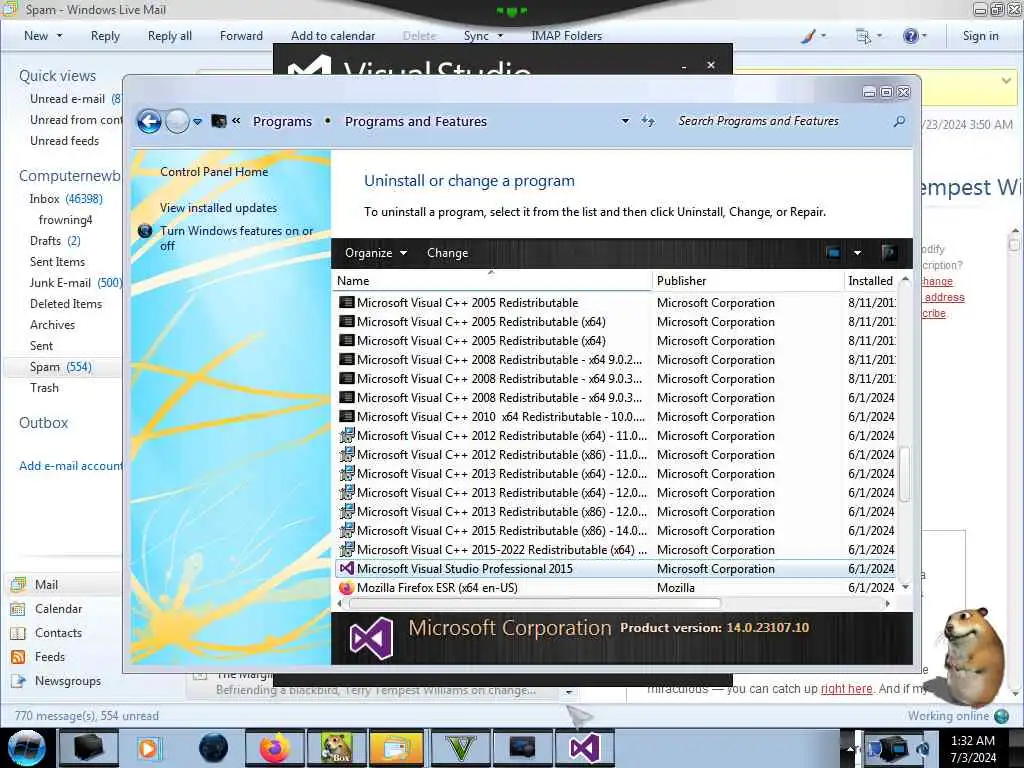Click Forward in Windows Live Mail toolbar
The width and height of the screenshot is (1024, 768).
coord(241,36)
